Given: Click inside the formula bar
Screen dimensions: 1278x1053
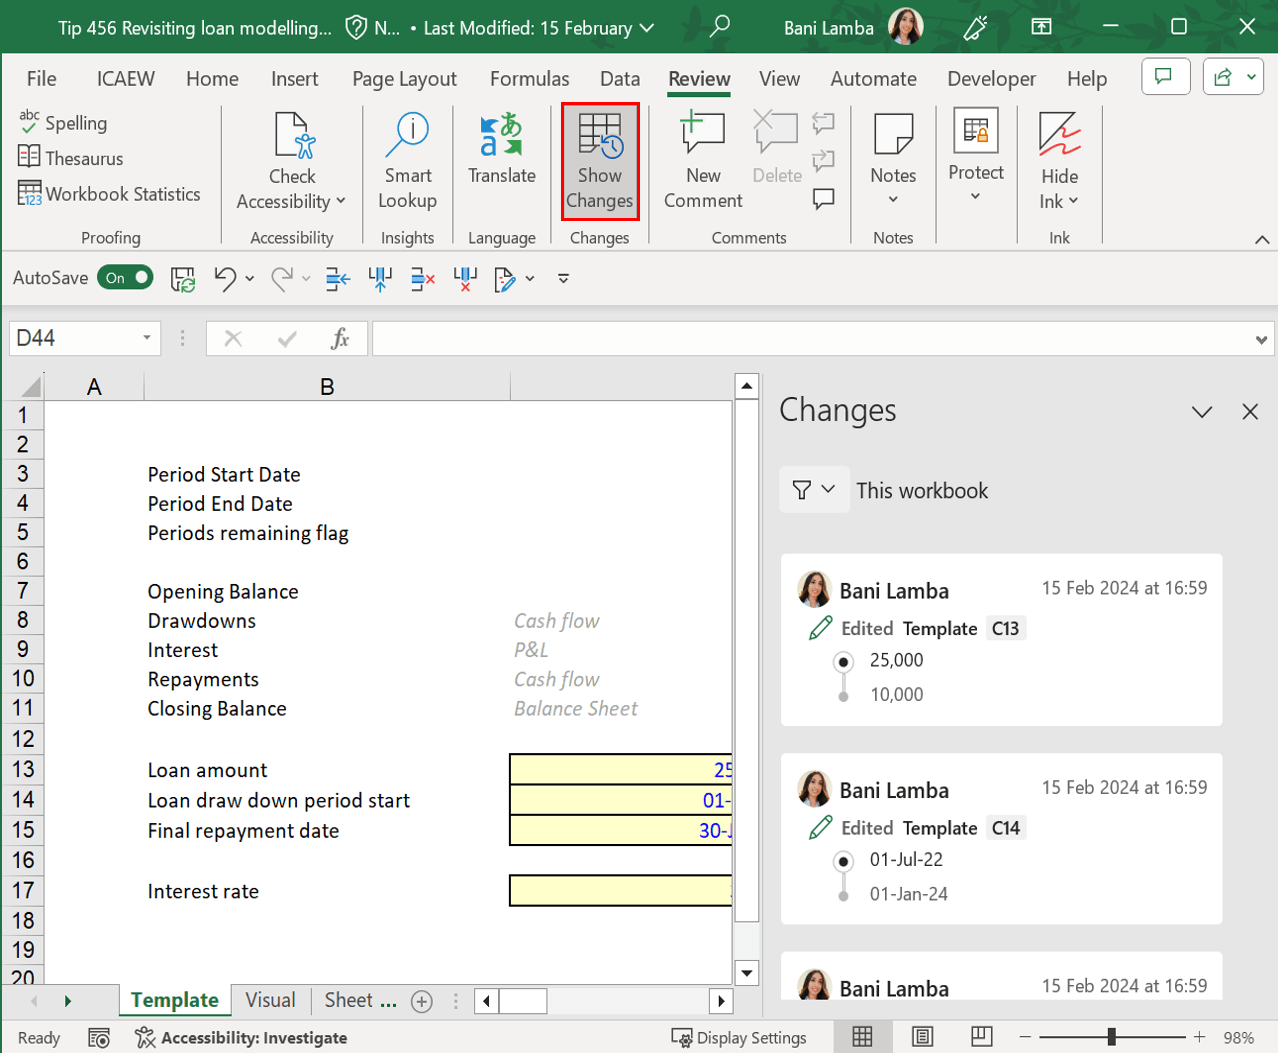Looking at the screenshot, I should click(x=810, y=339).
